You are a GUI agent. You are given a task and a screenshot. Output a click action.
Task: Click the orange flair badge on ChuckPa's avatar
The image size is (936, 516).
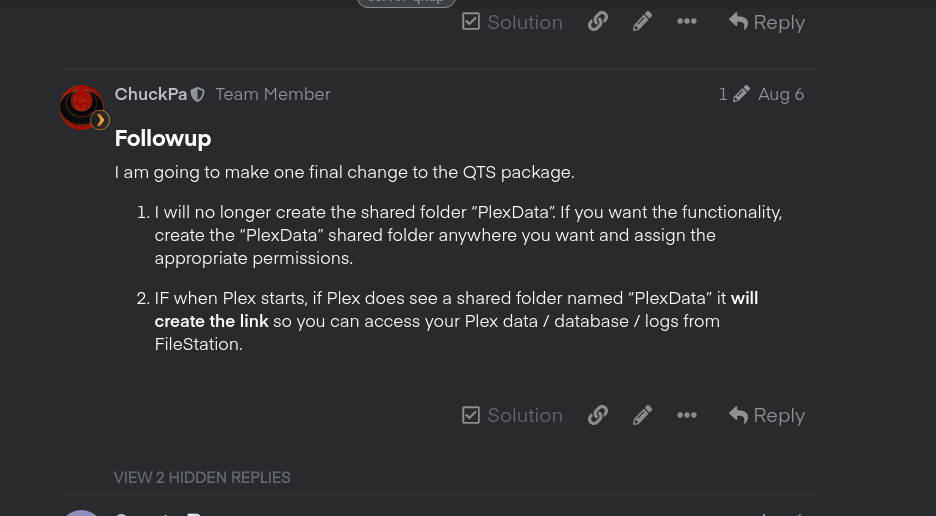(100, 120)
